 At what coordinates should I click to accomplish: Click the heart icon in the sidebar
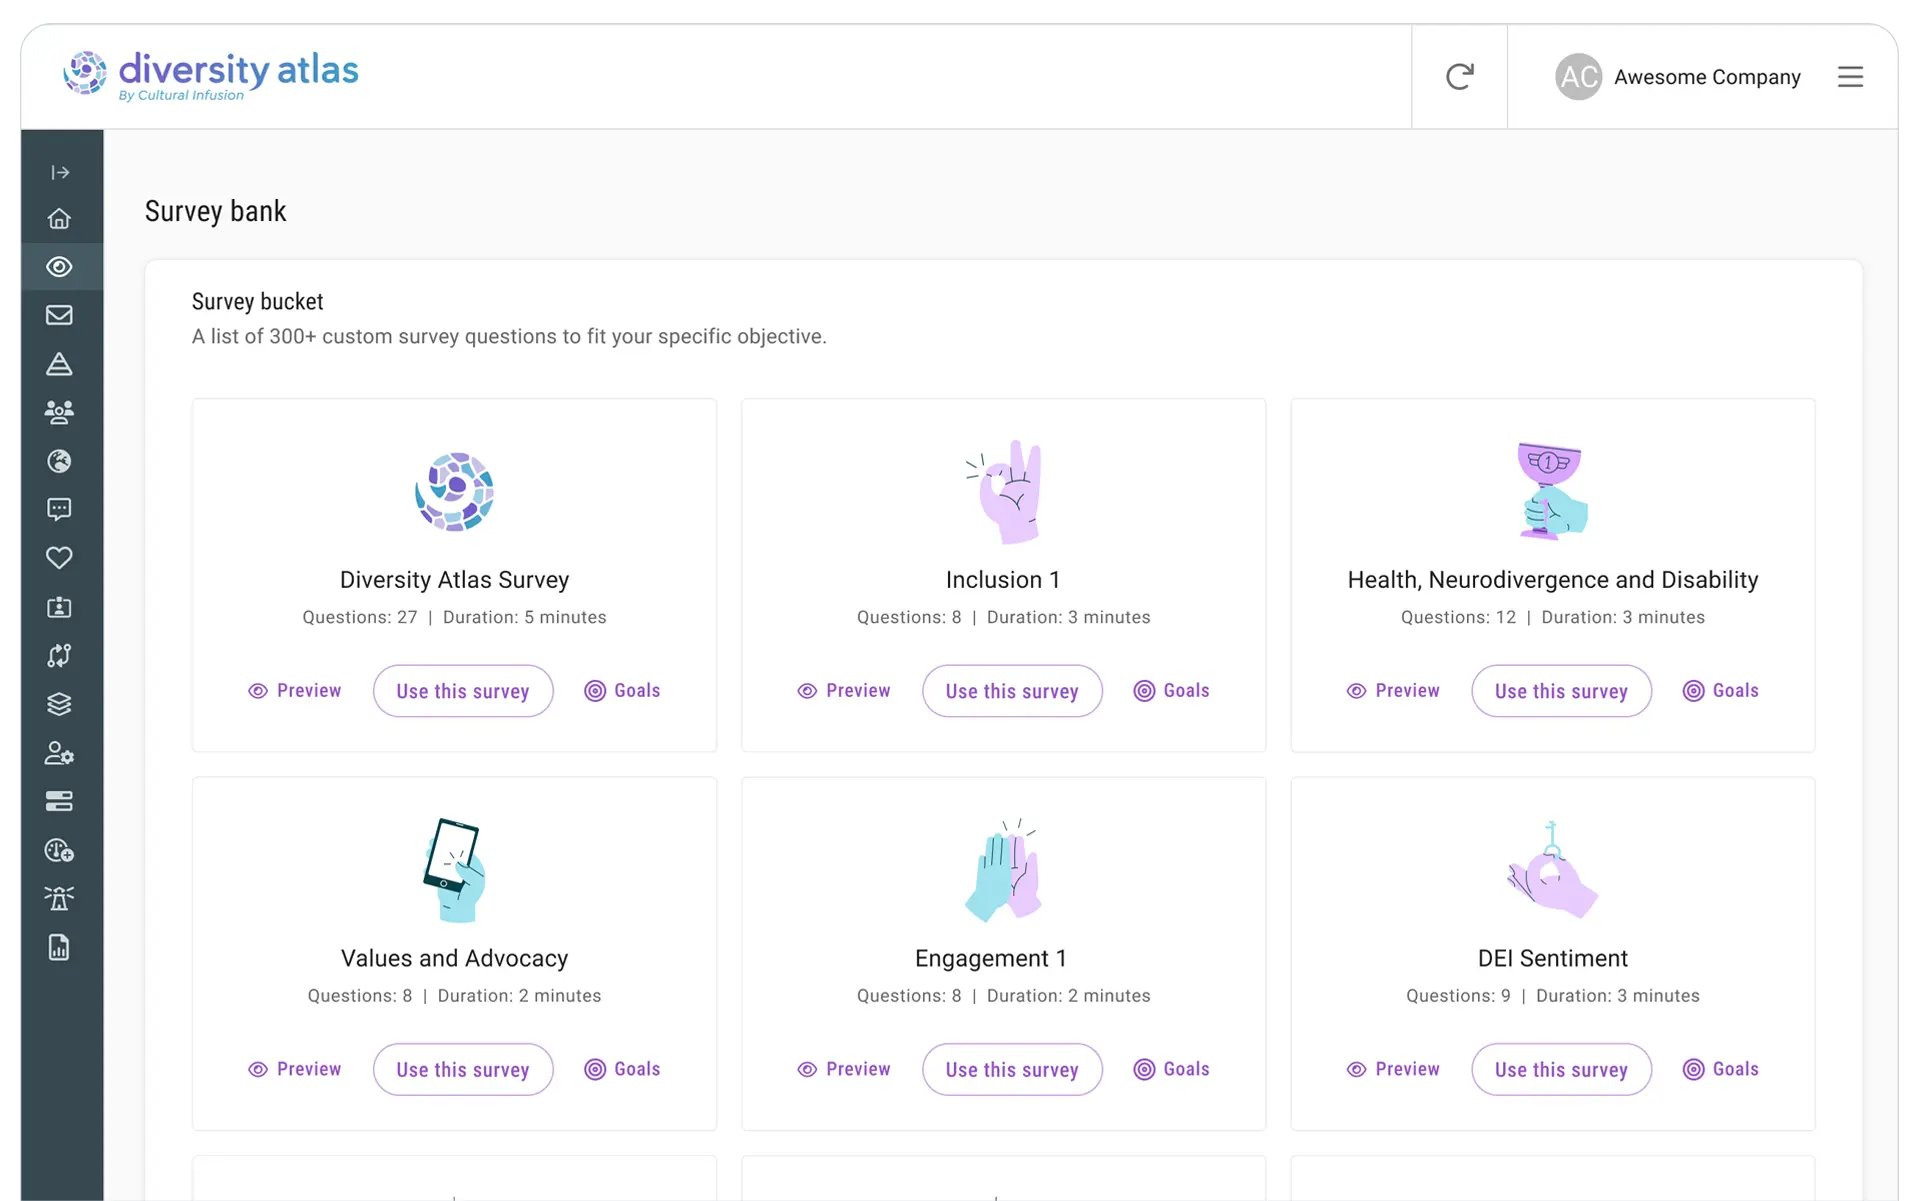pos(60,558)
